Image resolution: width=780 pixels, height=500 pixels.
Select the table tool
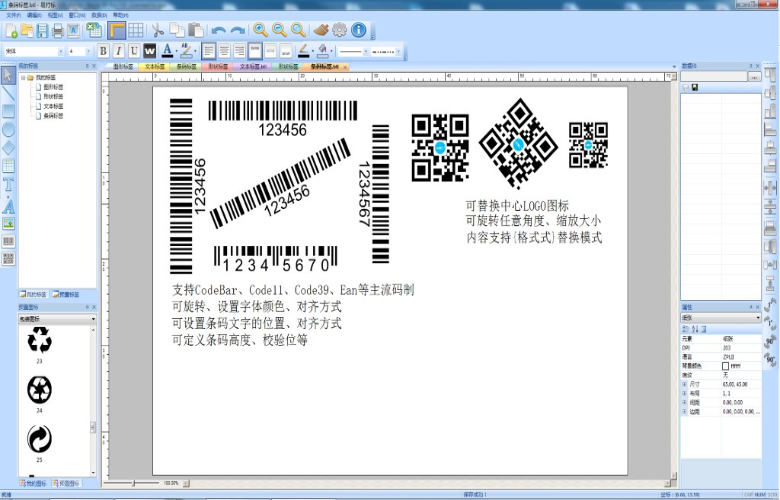coord(8,166)
